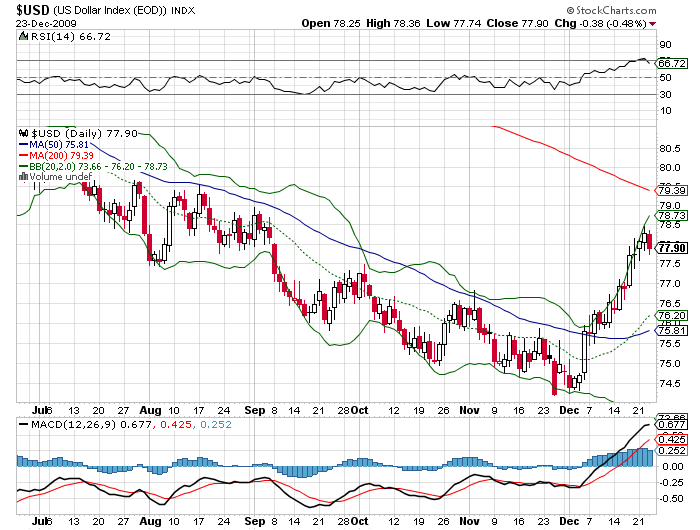The height and width of the screenshot is (530, 700).
Task: Click Dec on the MACD panel date axis
Action: [569, 521]
